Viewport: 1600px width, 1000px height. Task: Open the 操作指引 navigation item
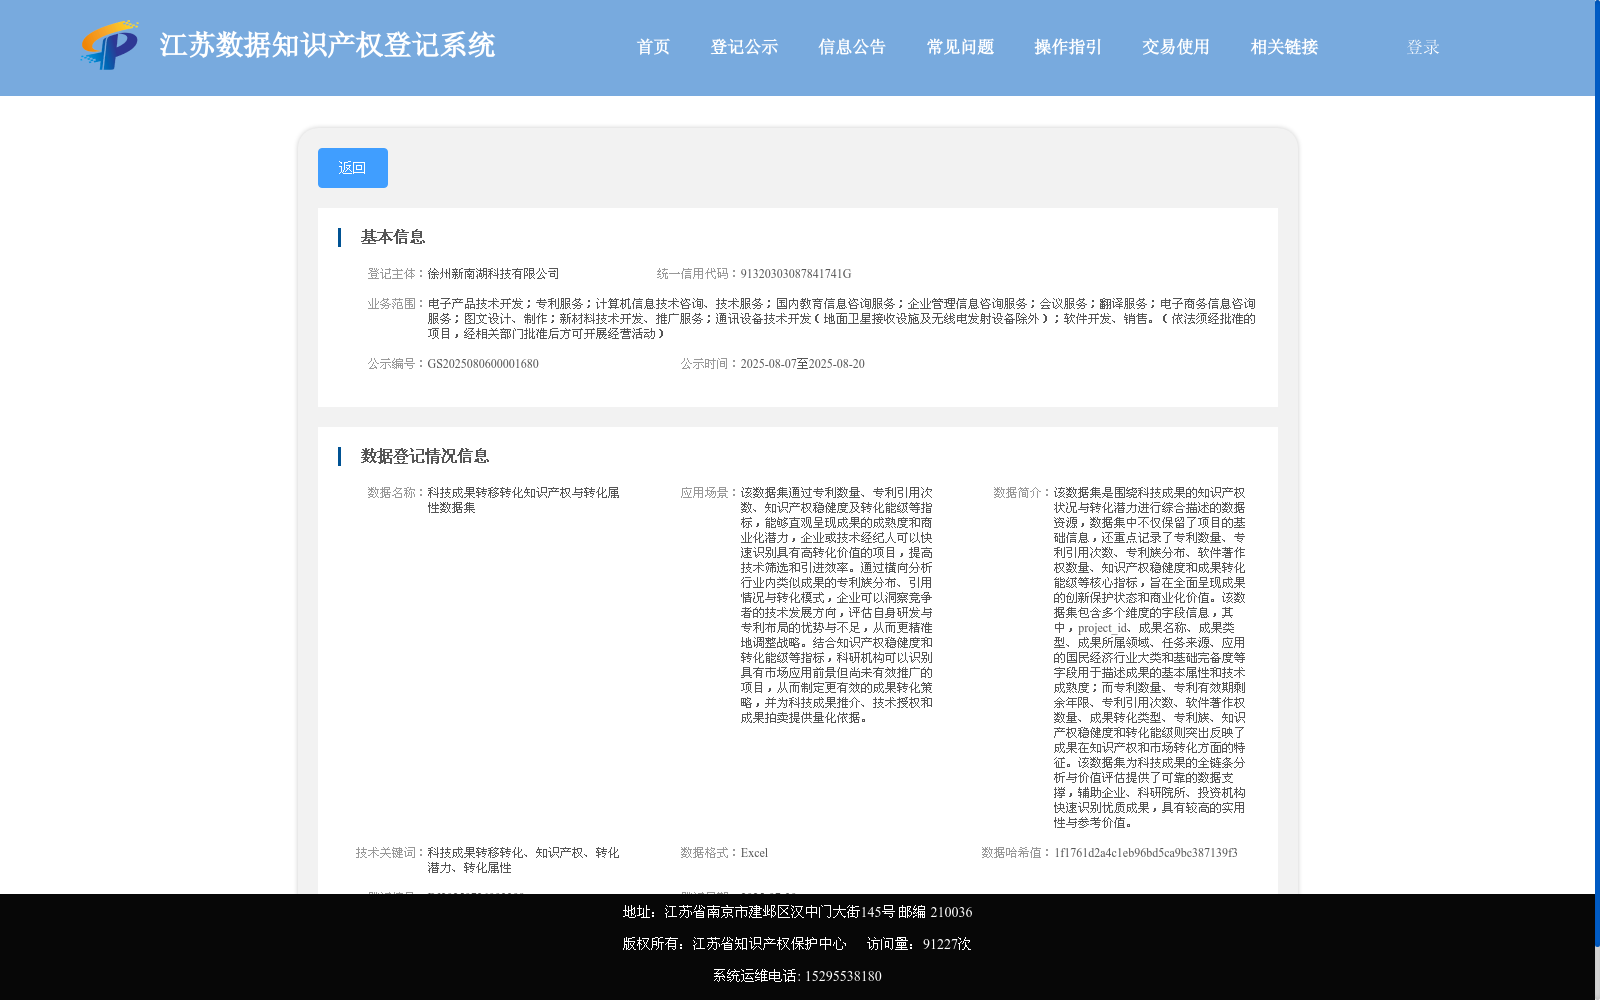[x=1068, y=47]
